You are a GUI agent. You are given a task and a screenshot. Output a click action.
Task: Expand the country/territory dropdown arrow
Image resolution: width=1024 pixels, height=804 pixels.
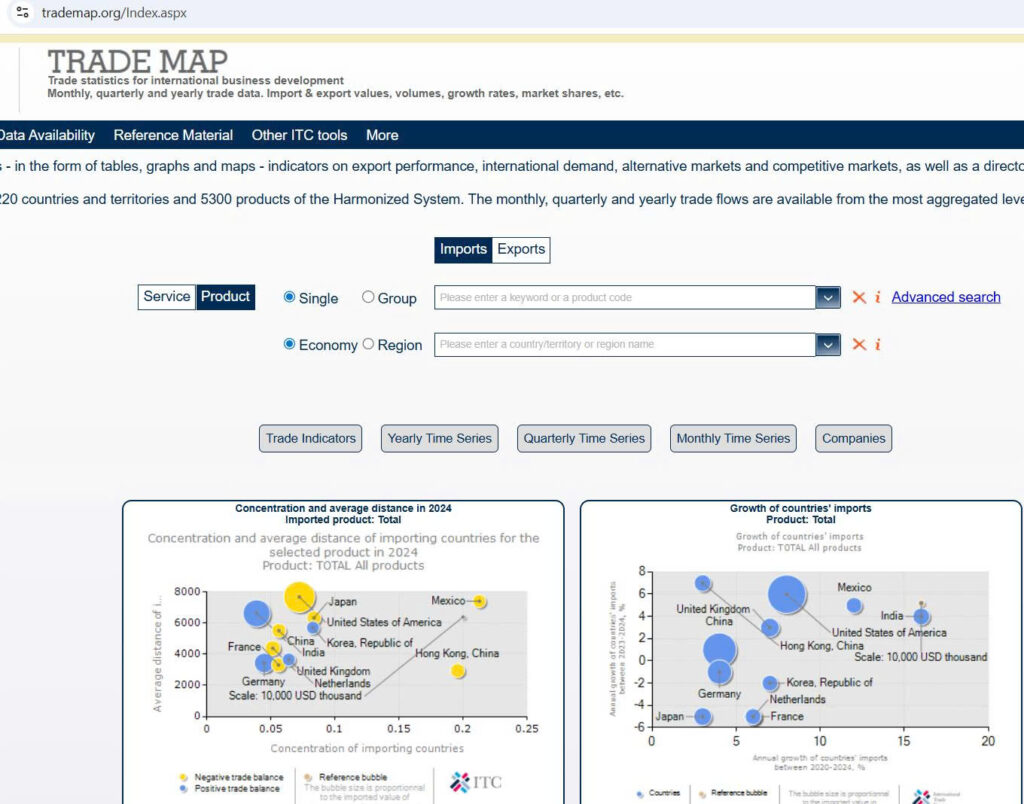[x=828, y=344]
